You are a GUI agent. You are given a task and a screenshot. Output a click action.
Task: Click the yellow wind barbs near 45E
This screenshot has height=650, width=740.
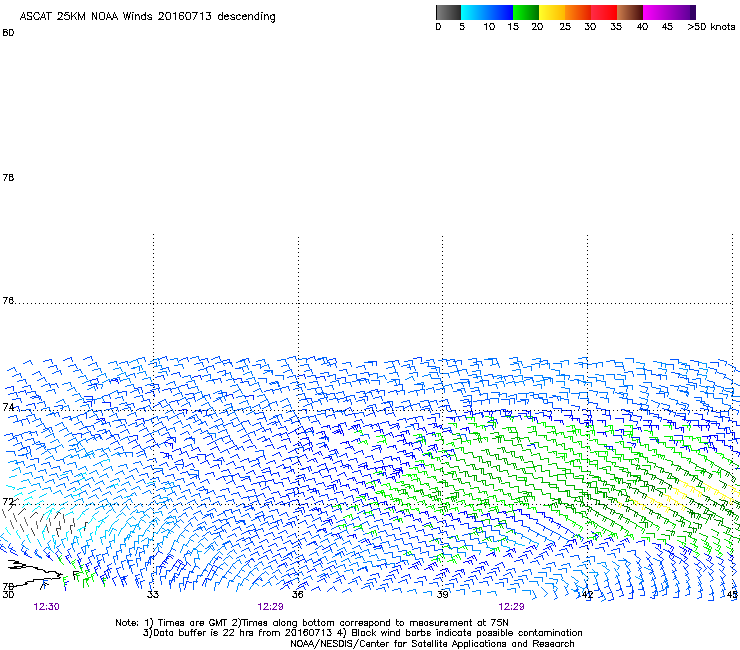click(680, 496)
